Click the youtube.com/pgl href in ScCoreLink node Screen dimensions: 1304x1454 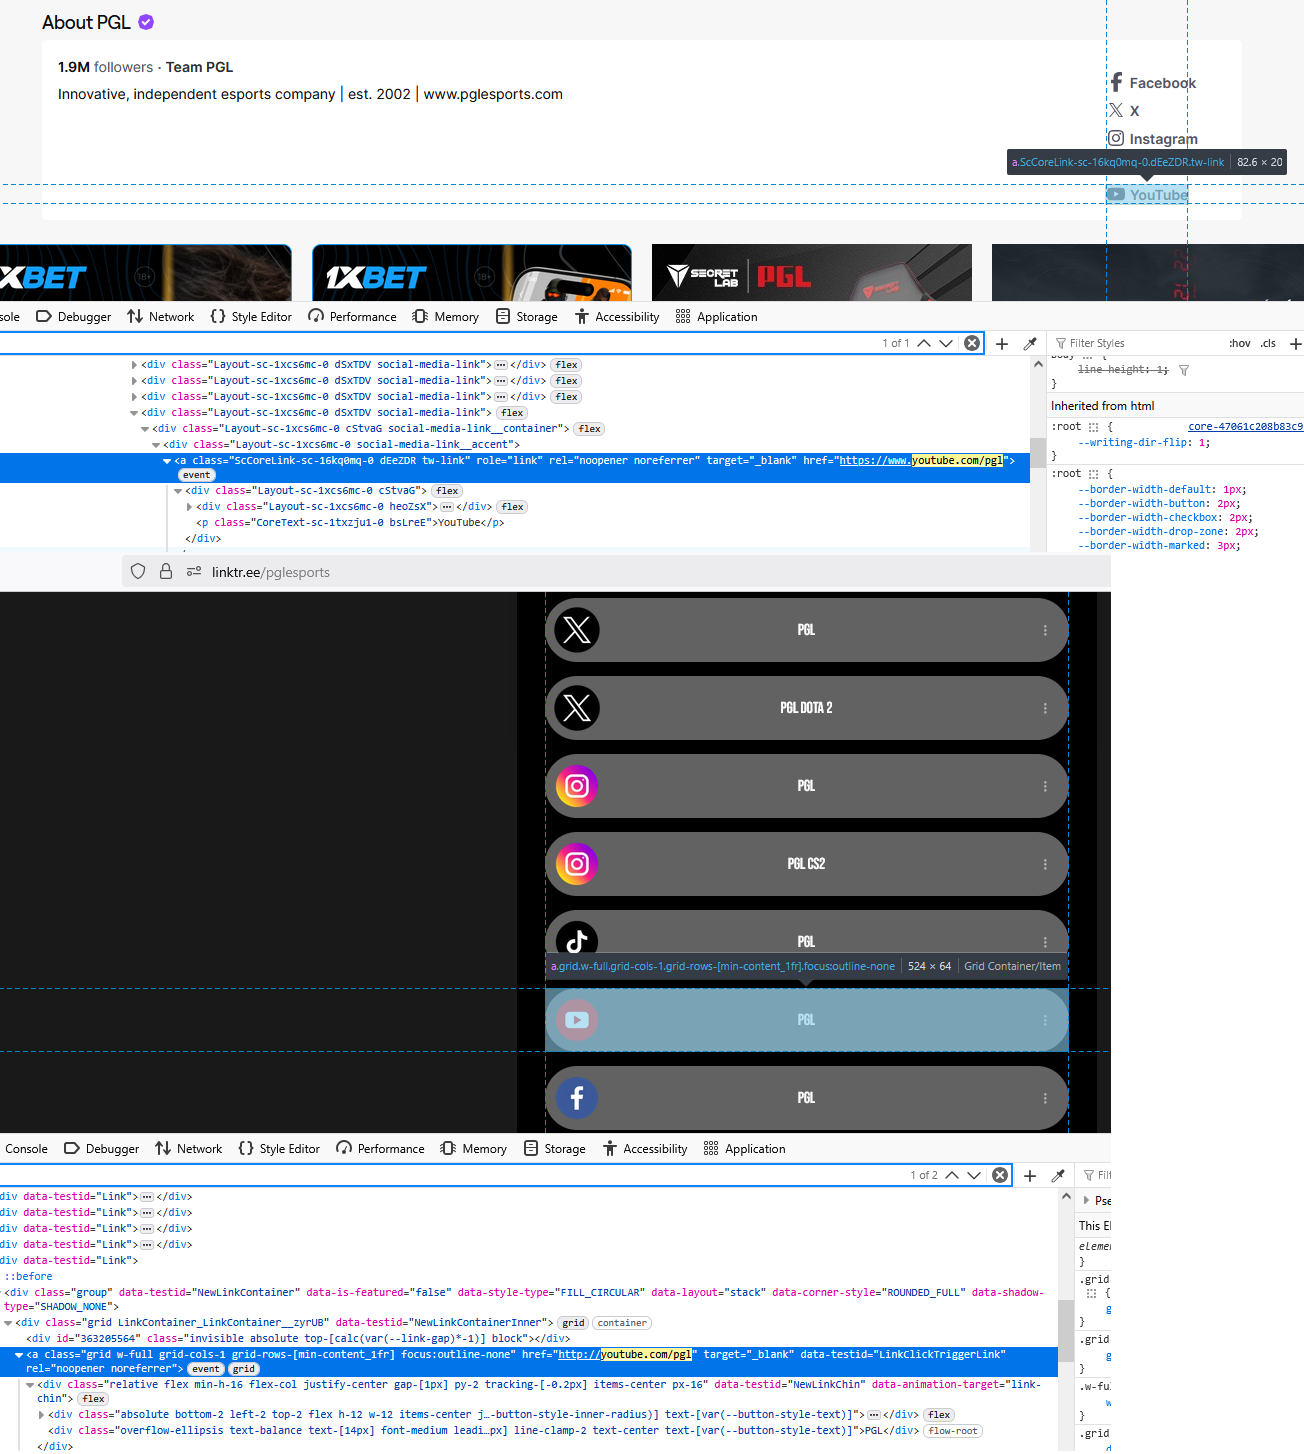pyautogui.click(x=920, y=461)
